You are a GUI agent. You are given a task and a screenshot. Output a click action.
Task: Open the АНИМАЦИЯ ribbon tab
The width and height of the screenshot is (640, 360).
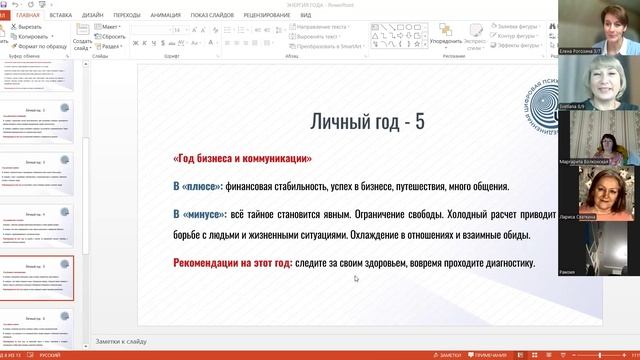tap(165, 15)
